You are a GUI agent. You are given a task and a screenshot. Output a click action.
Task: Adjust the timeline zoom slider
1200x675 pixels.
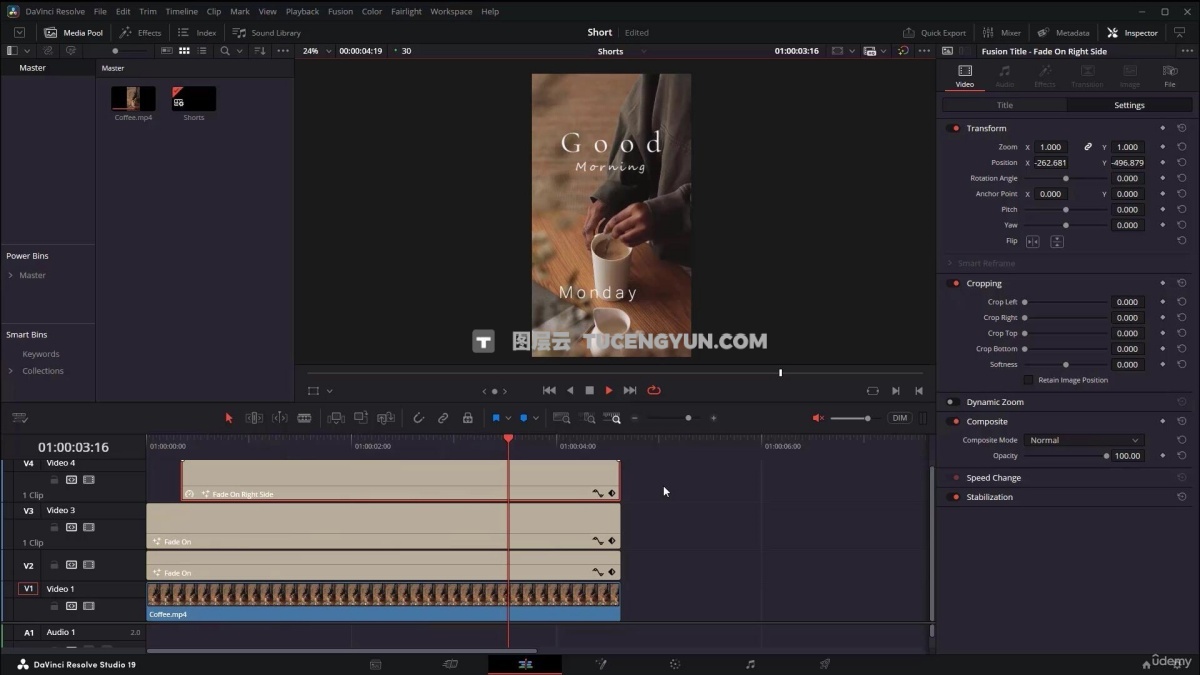(x=674, y=418)
